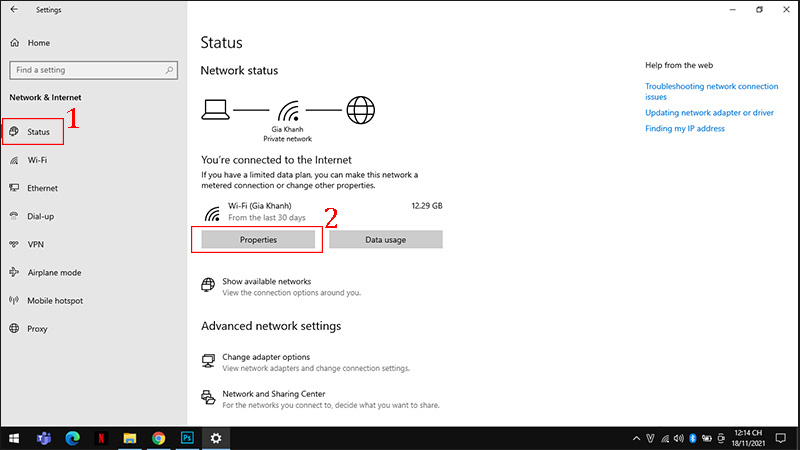Launch Photoshop from the taskbar
The image size is (800, 450).
[x=187, y=438]
